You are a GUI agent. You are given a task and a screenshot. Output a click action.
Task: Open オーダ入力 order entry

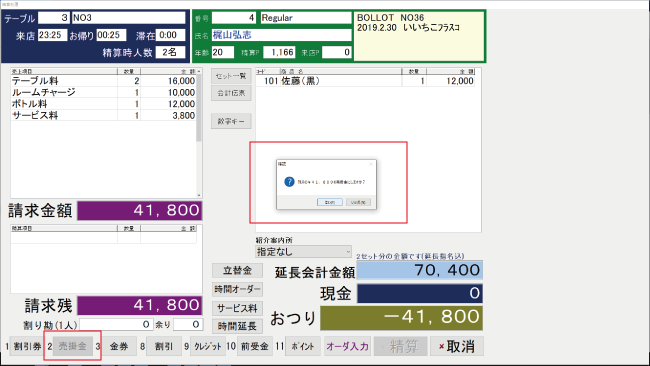[x=347, y=346]
